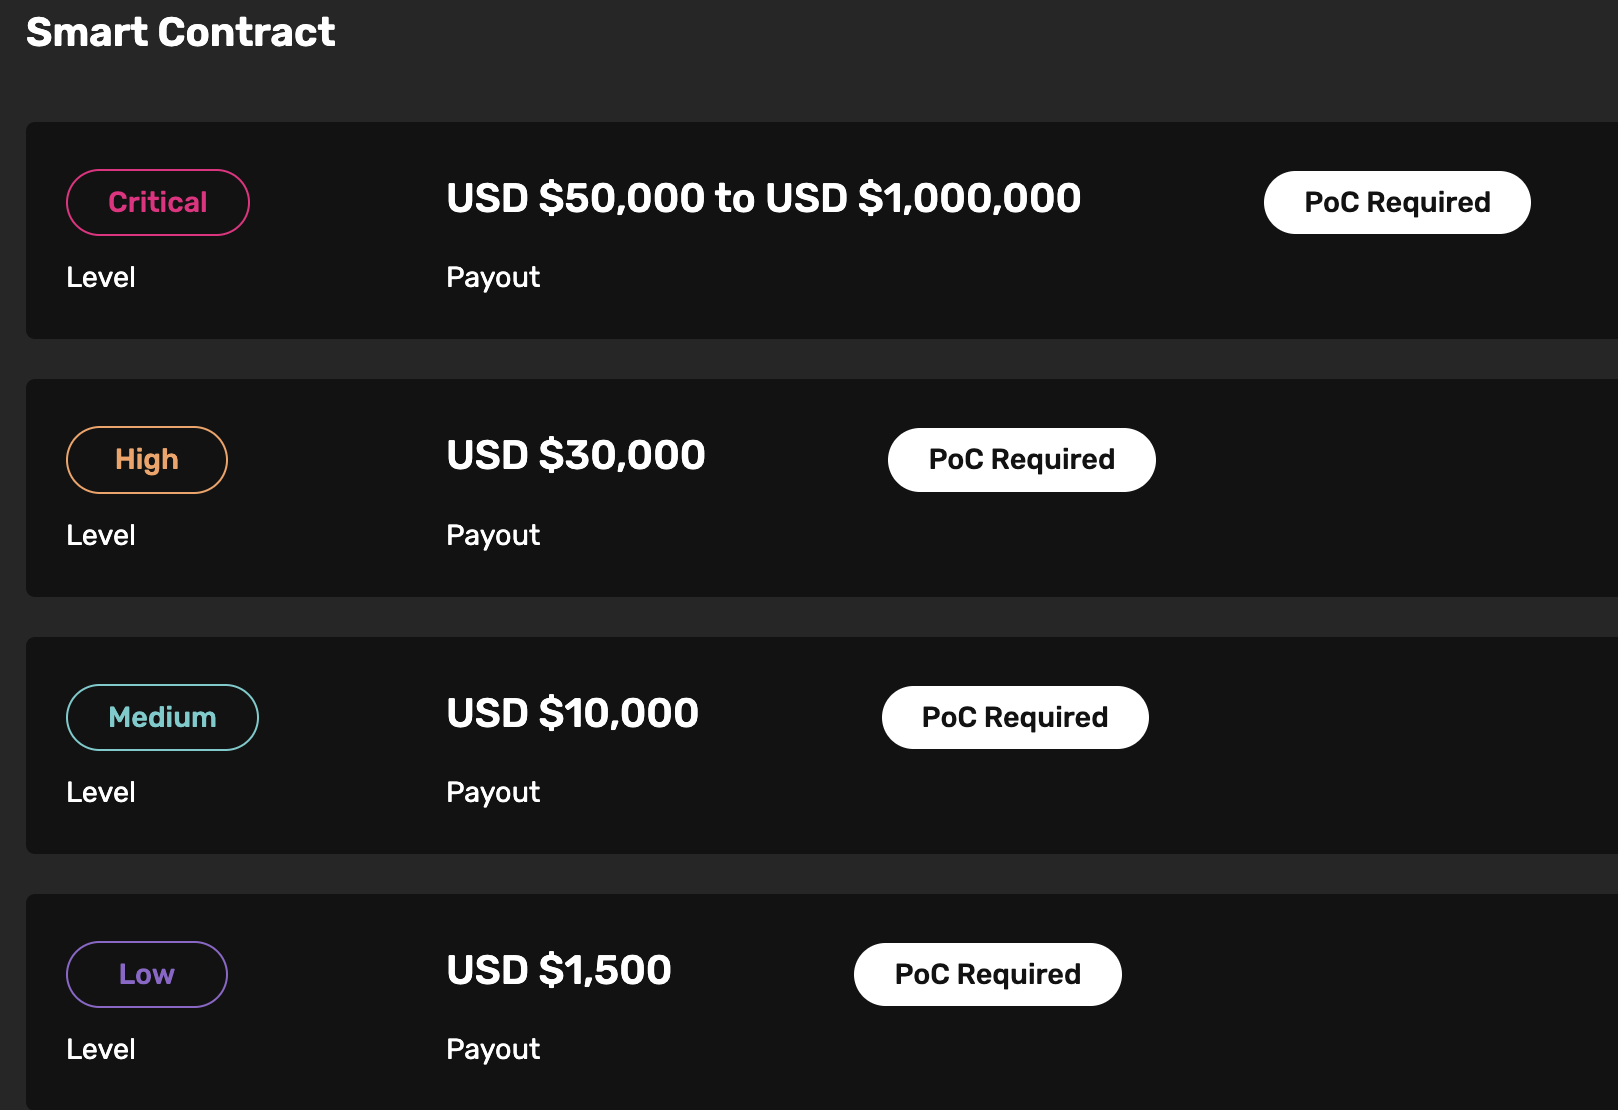Click the Medium severity badge
Image resolution: width=1618 pixels, height=1110 pixels.
point(162,716)
